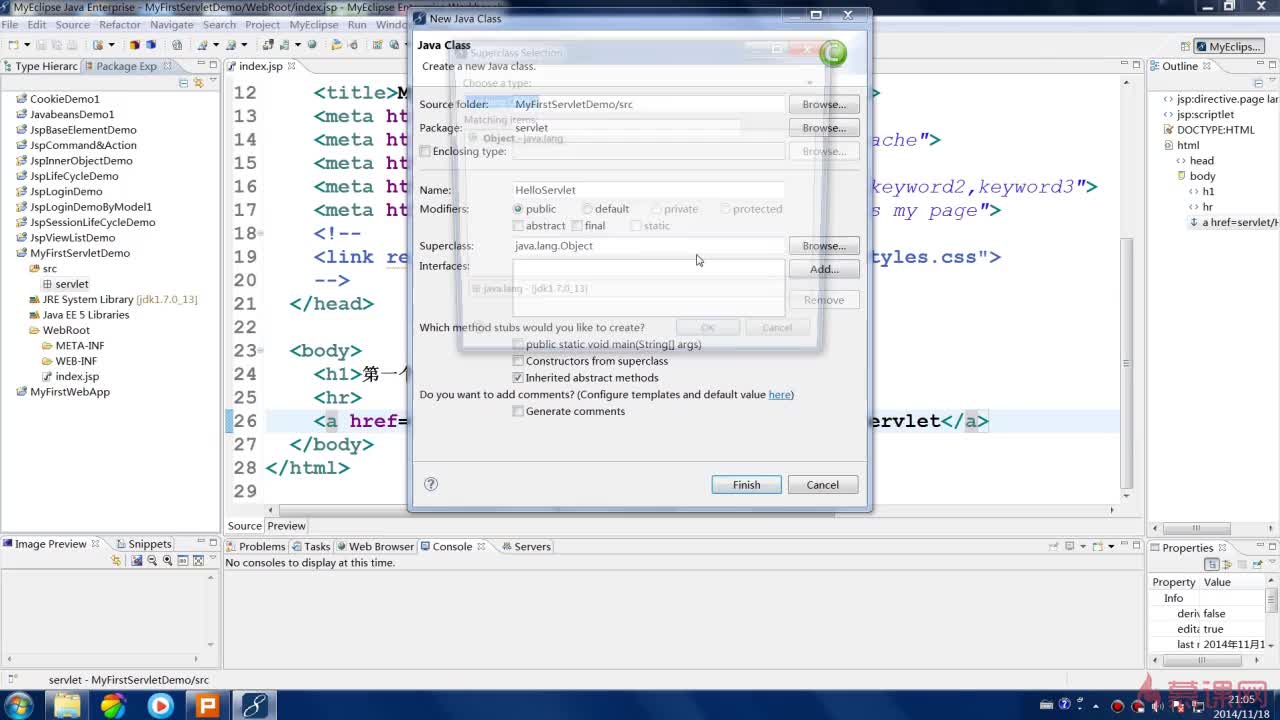1280x720 pixels.
Task: Open Windows Start button
Action: (19, 705)
